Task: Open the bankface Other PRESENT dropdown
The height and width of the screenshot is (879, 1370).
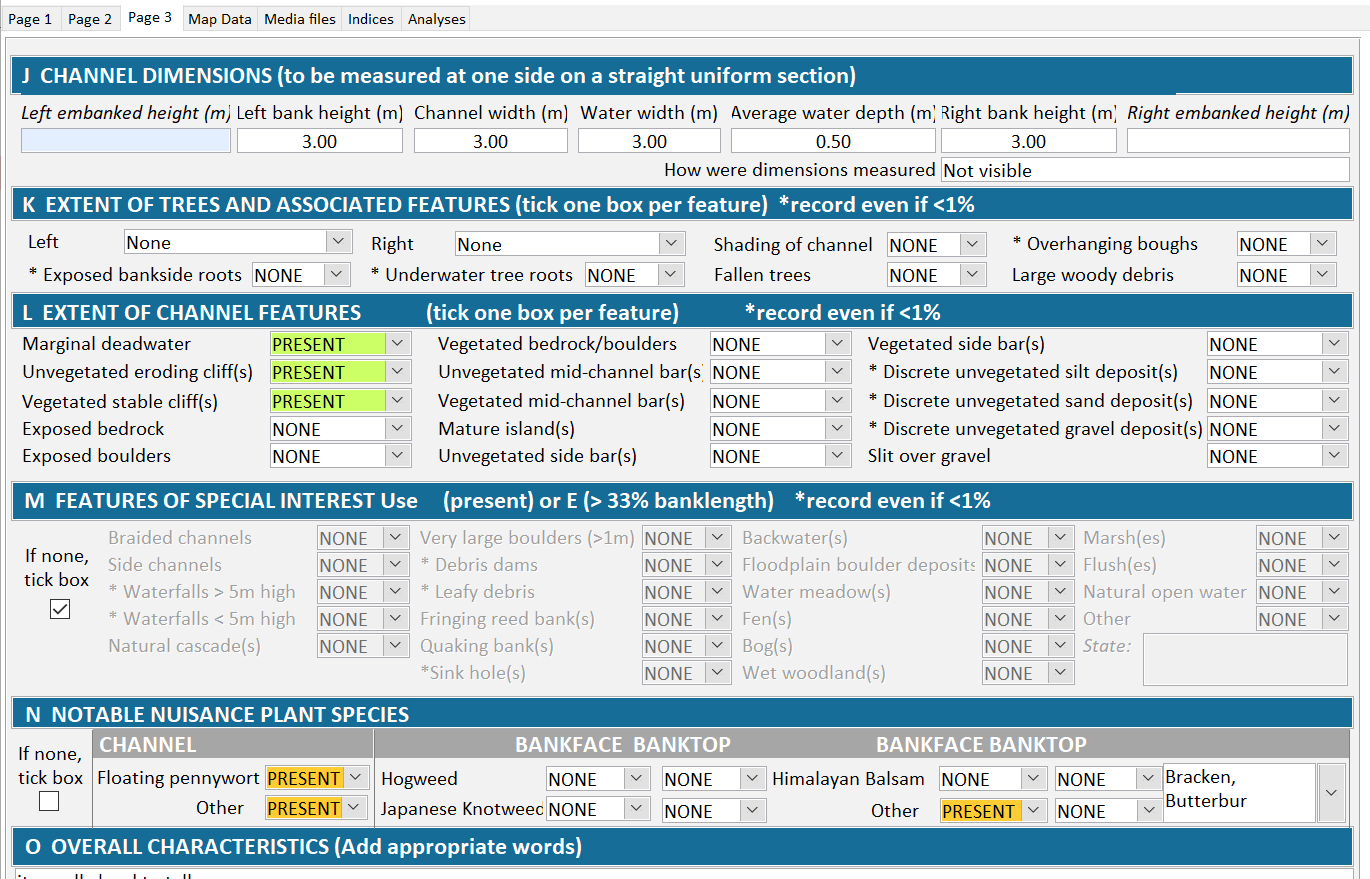Action: pos(992,811)
